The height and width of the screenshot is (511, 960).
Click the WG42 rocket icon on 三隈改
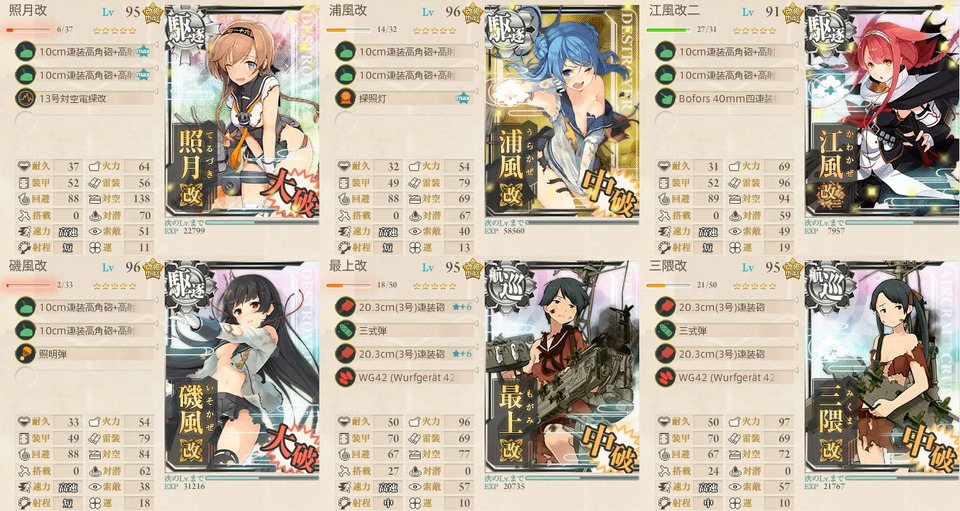(x=665, y=377)
